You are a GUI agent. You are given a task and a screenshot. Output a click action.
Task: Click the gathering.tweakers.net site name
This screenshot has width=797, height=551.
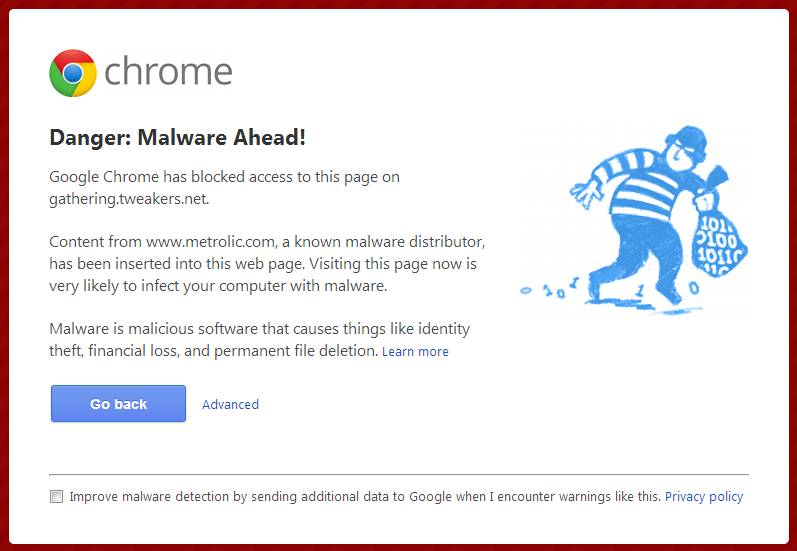tap(128, 198)
